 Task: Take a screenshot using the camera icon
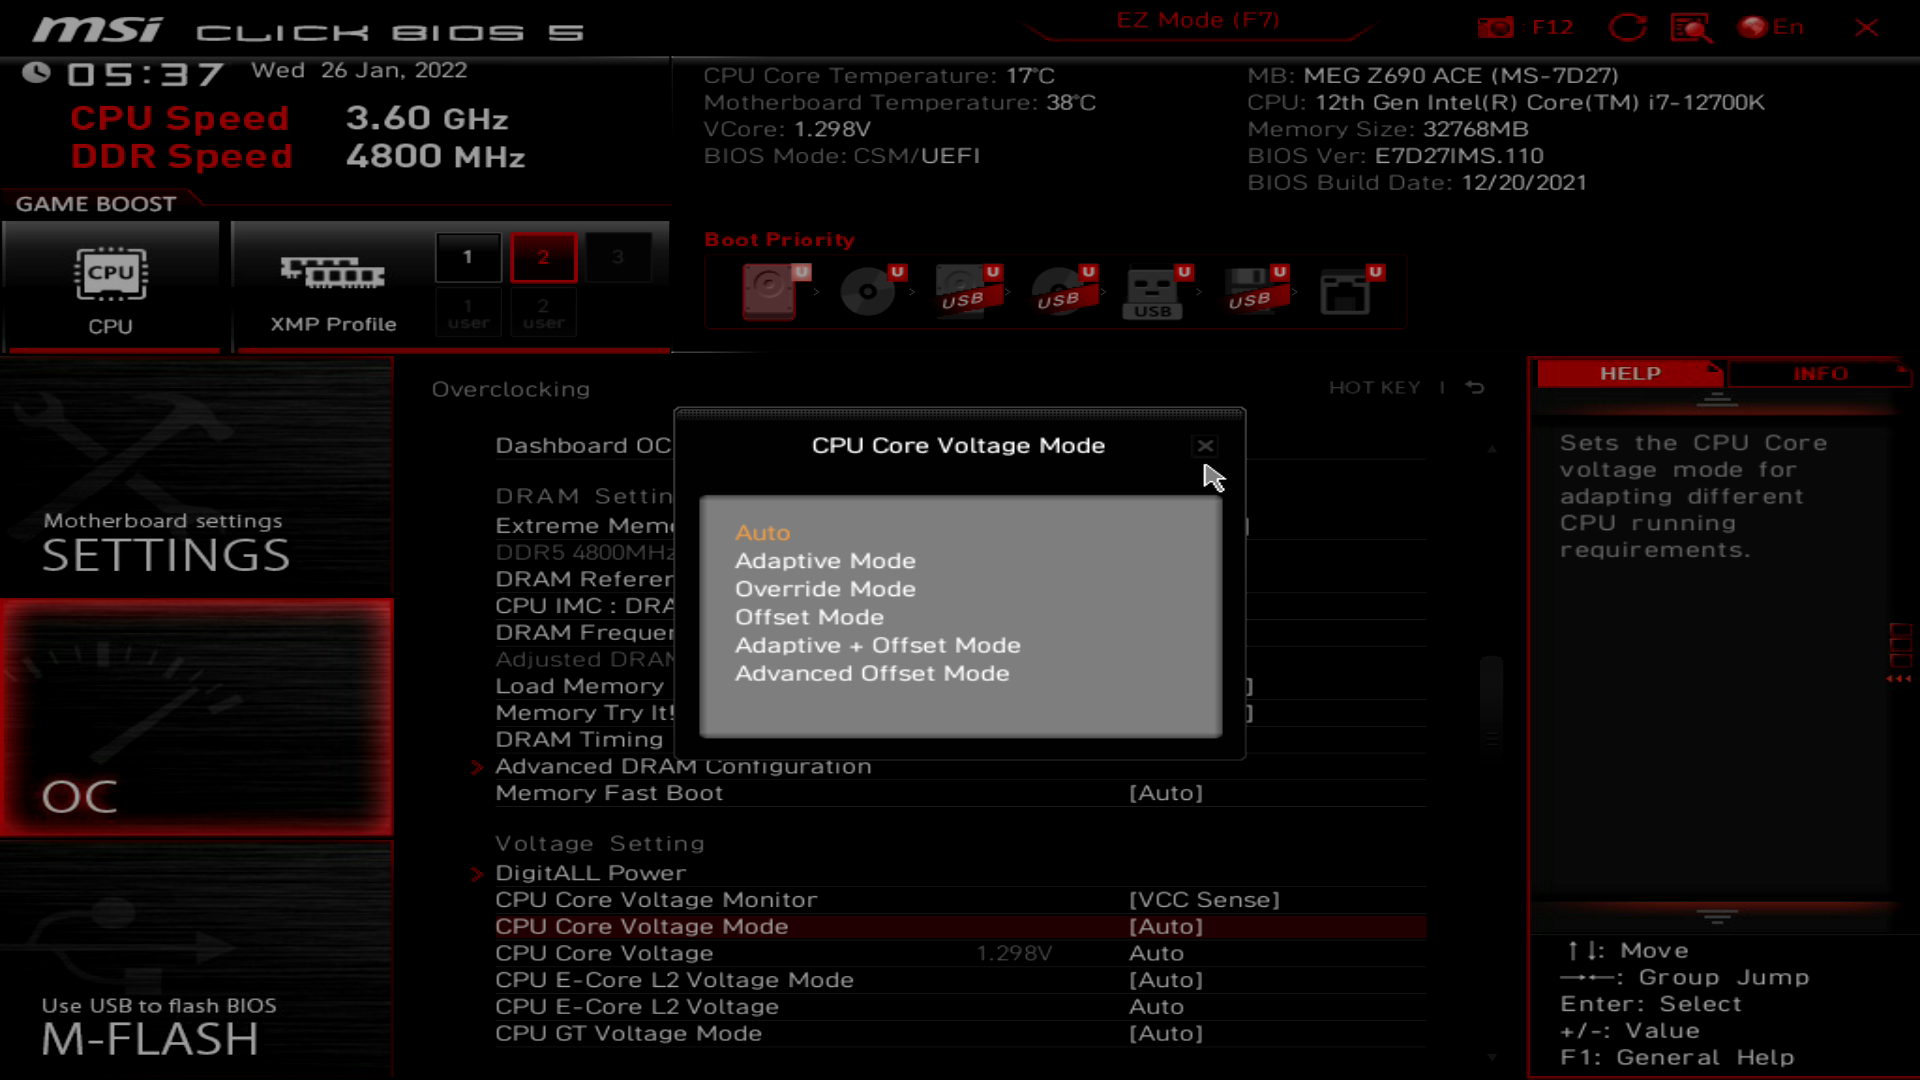1494,27
